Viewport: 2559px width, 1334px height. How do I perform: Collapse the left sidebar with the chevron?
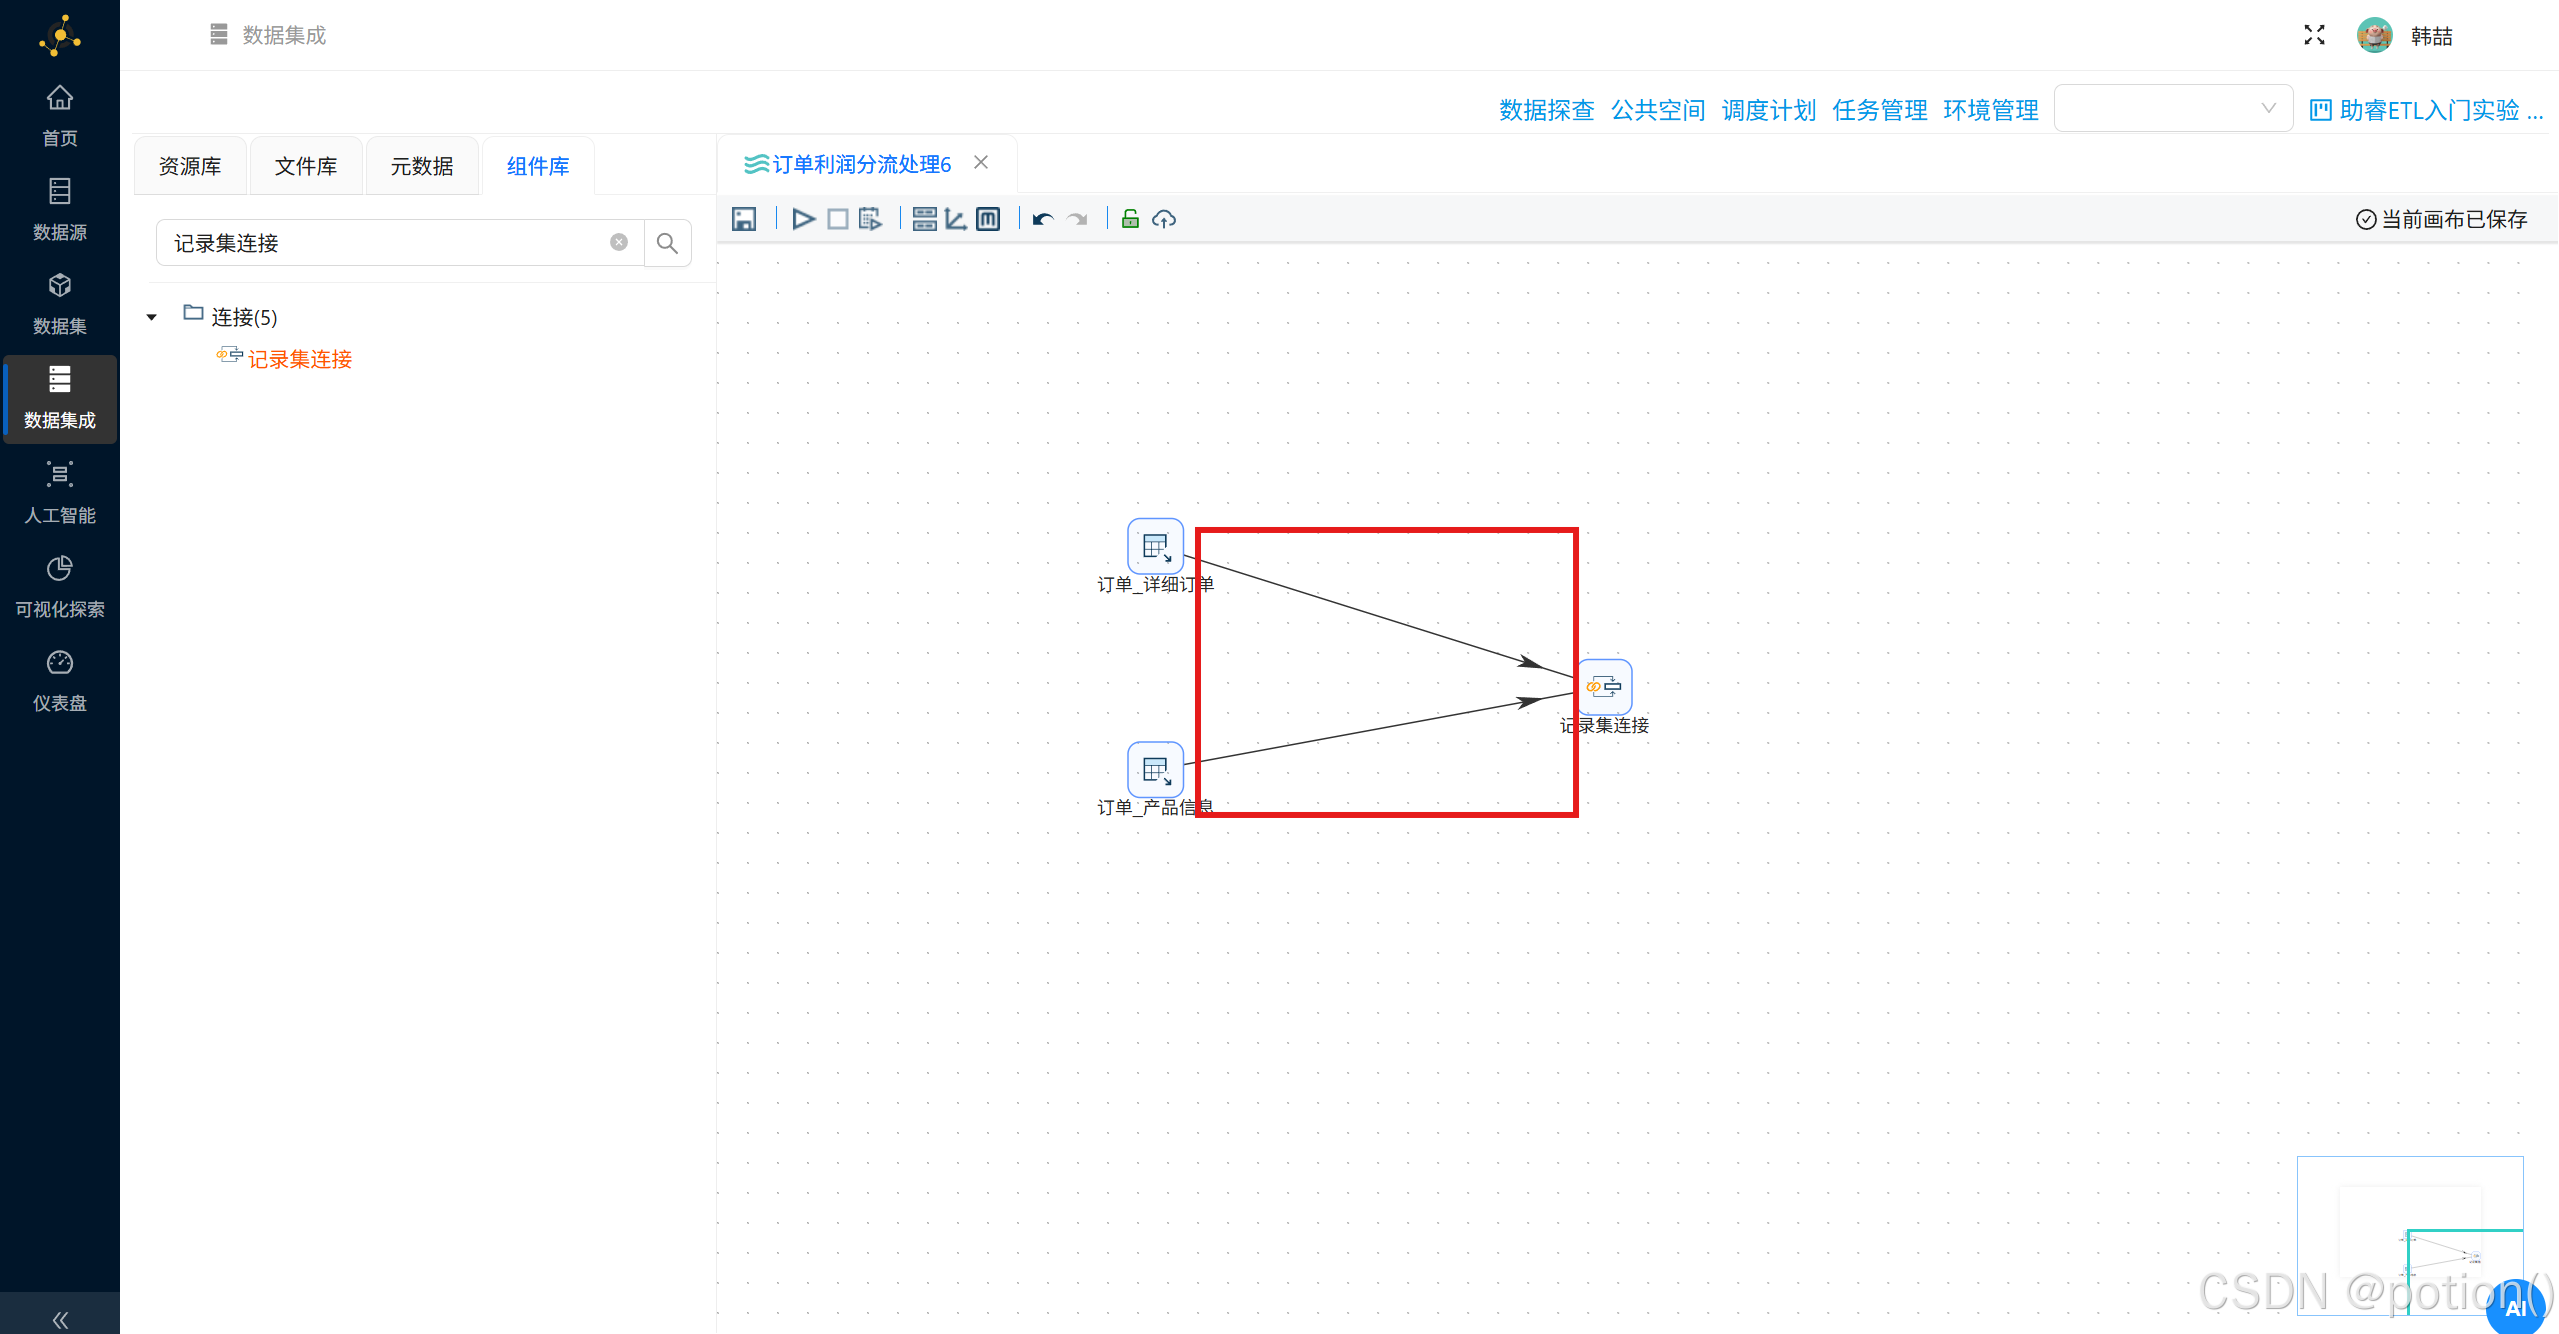(60, 1319)
